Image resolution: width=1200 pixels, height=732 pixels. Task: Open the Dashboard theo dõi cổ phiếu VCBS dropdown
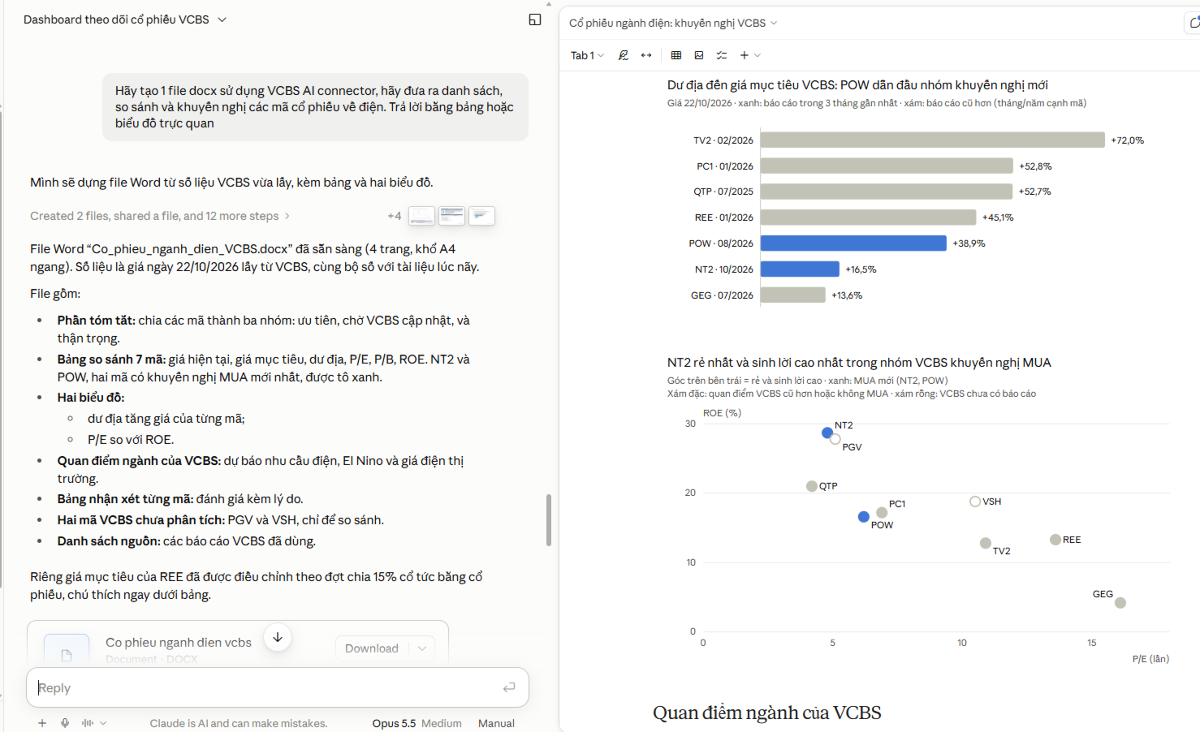coord(125,19)
